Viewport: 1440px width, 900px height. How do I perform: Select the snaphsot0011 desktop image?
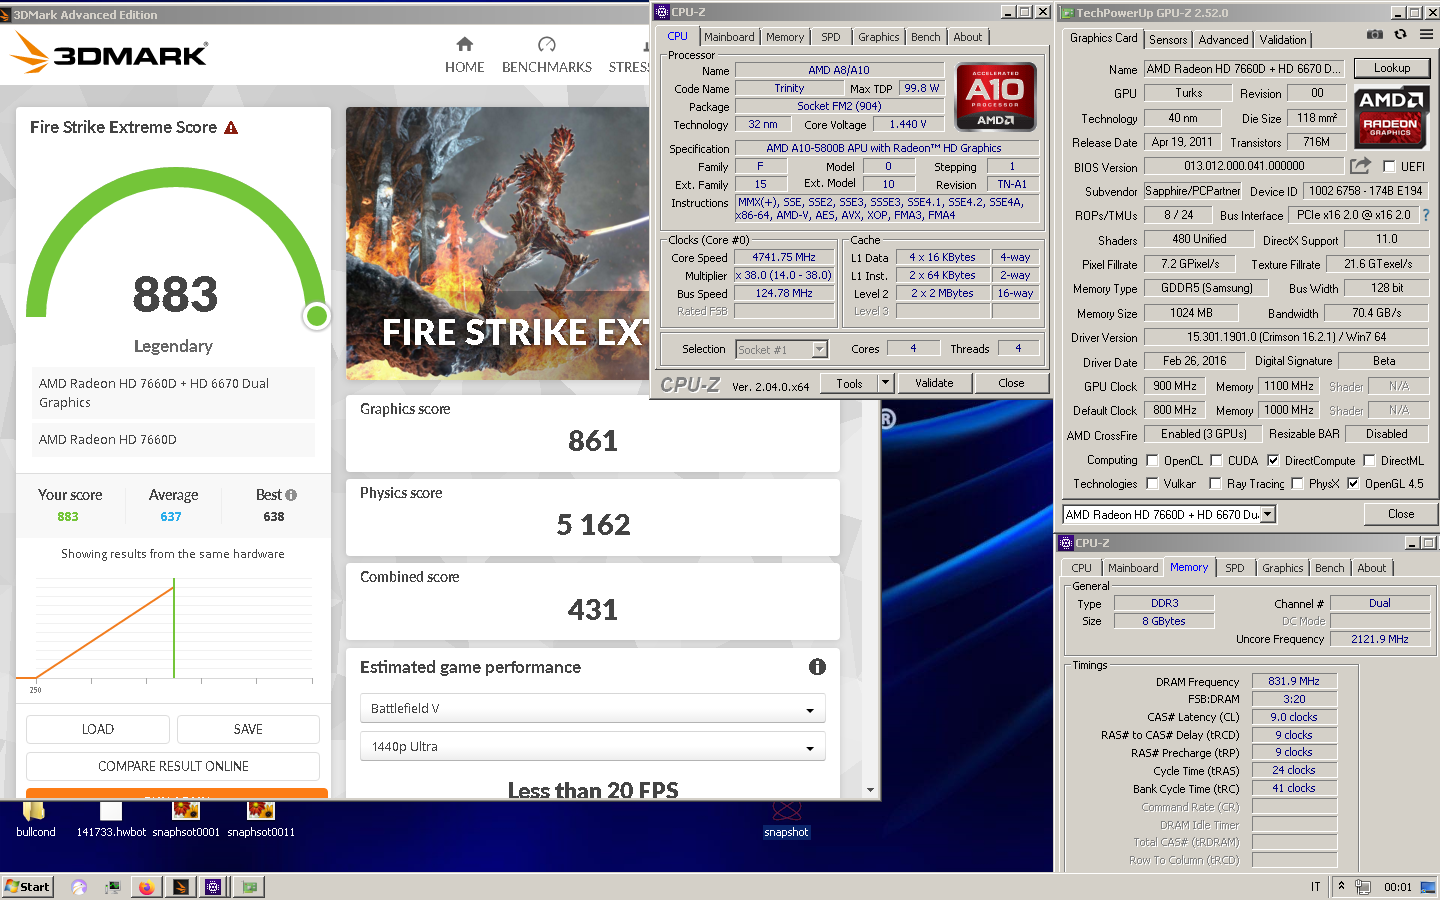click(x=261, y=818)
